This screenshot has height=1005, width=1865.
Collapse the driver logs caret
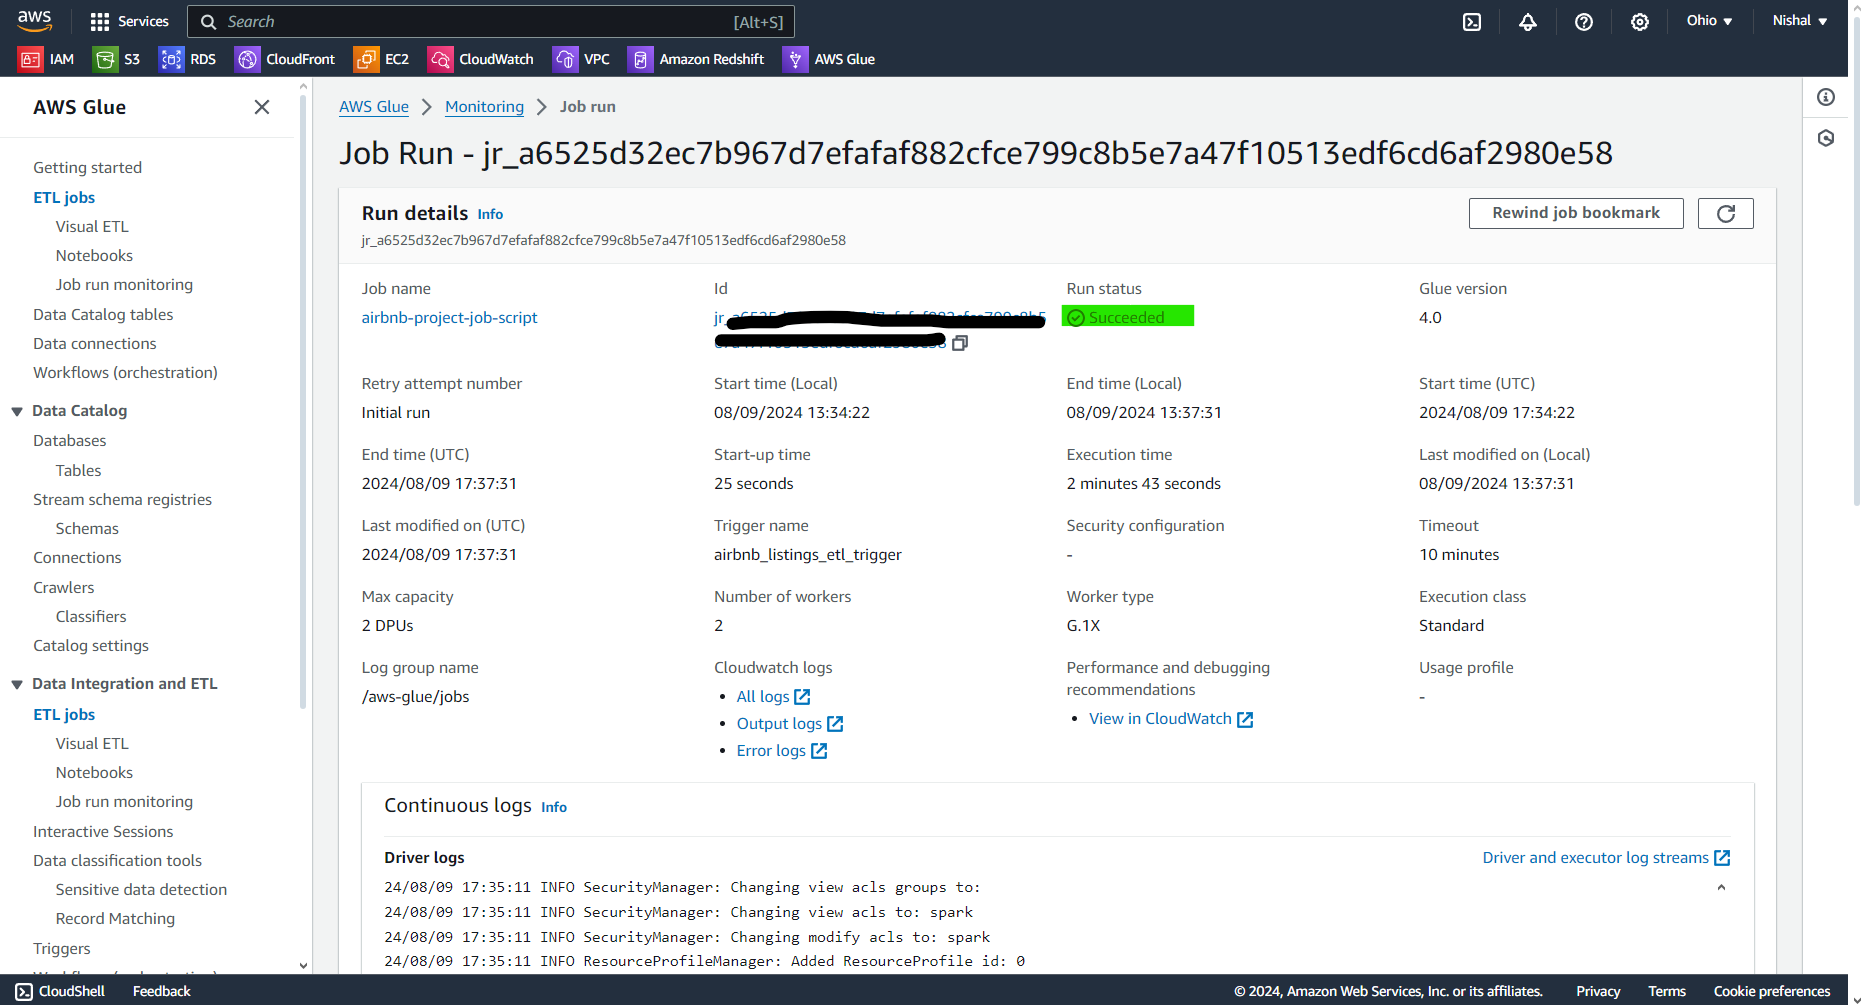1721,887
